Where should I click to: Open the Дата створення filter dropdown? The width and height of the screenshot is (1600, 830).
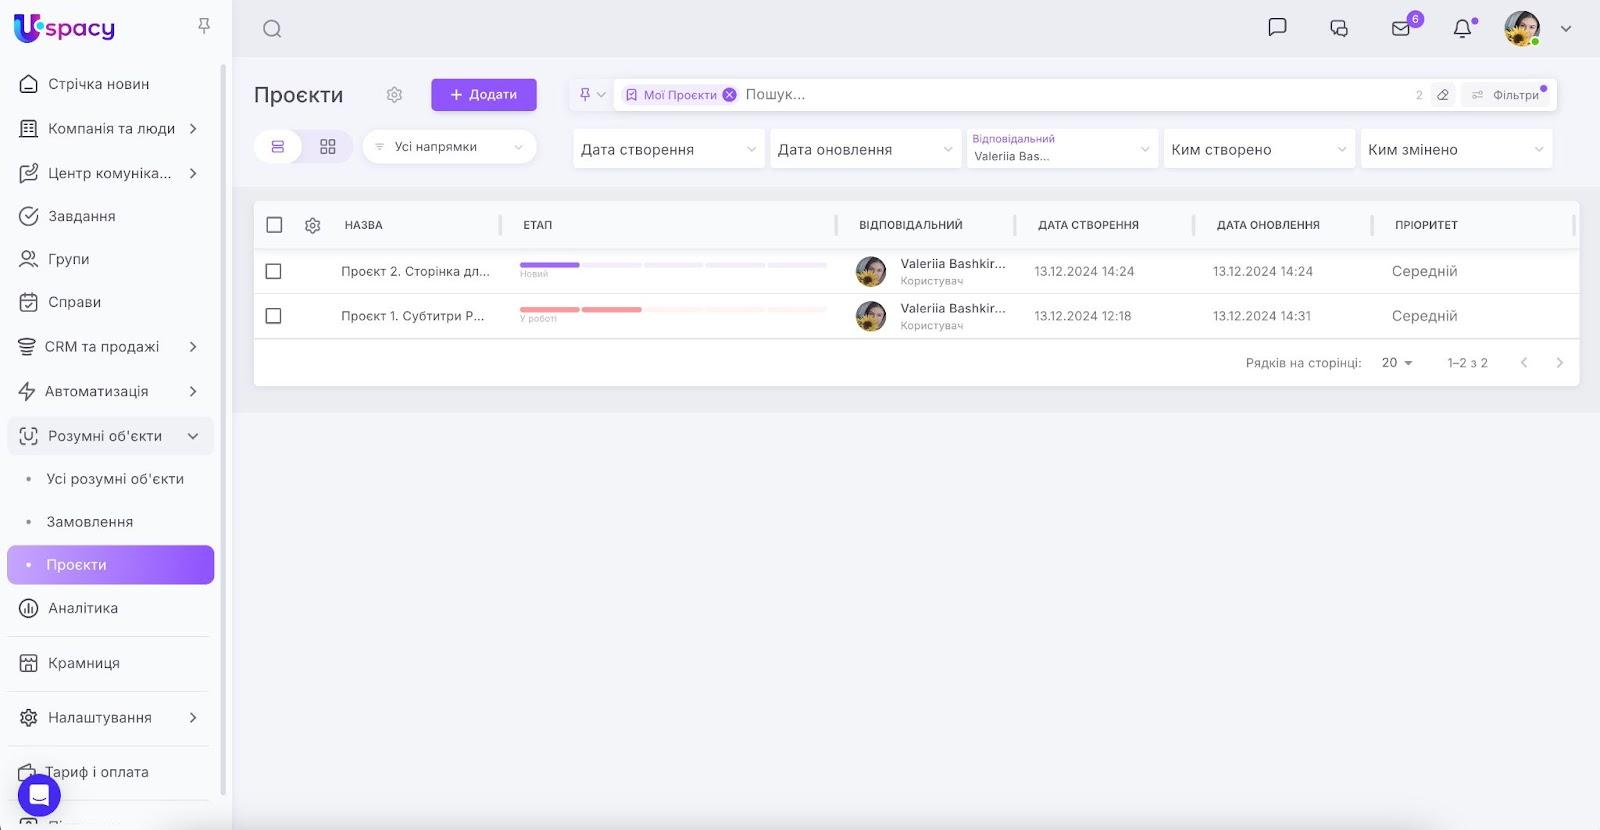(668, 150)
